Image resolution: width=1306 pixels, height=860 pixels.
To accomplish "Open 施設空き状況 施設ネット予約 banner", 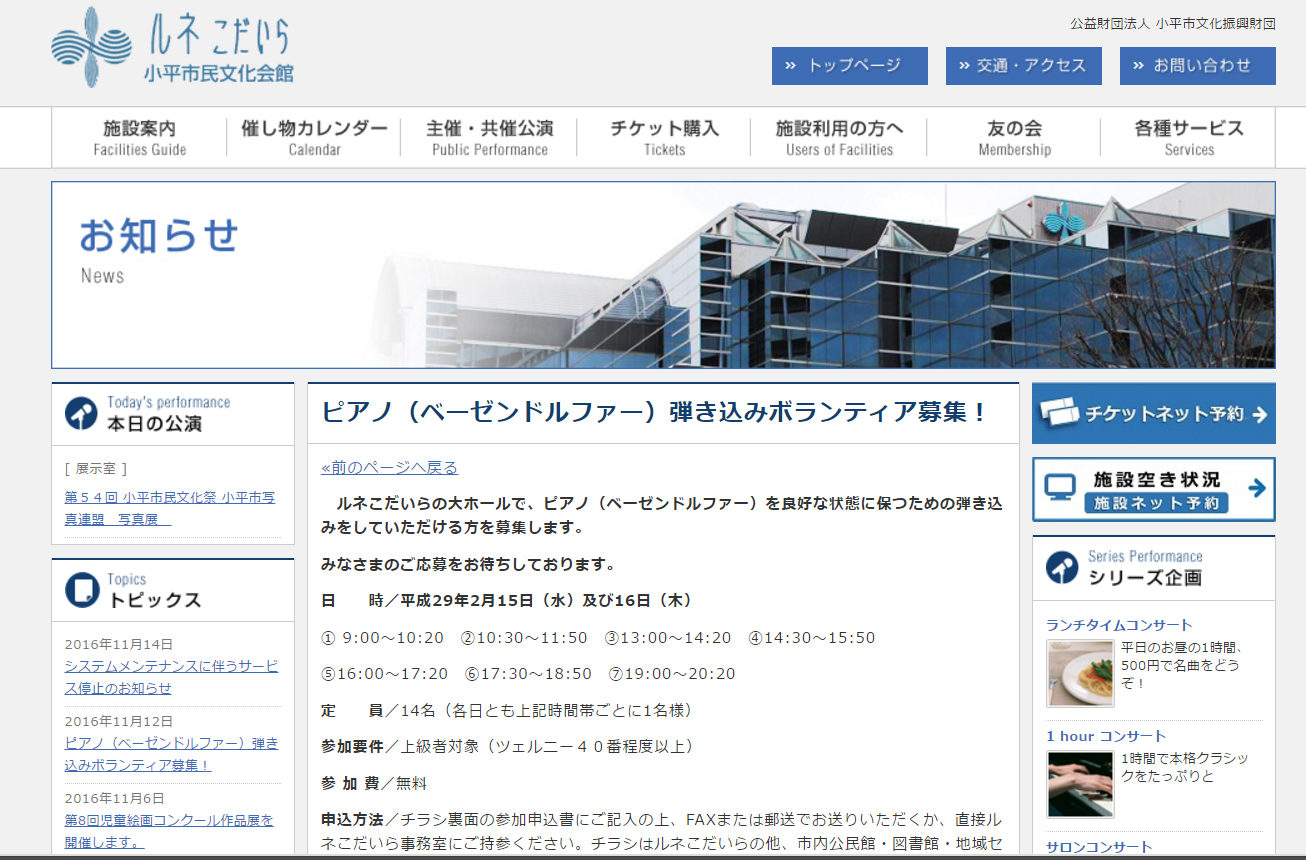I will pos(1154,489).
